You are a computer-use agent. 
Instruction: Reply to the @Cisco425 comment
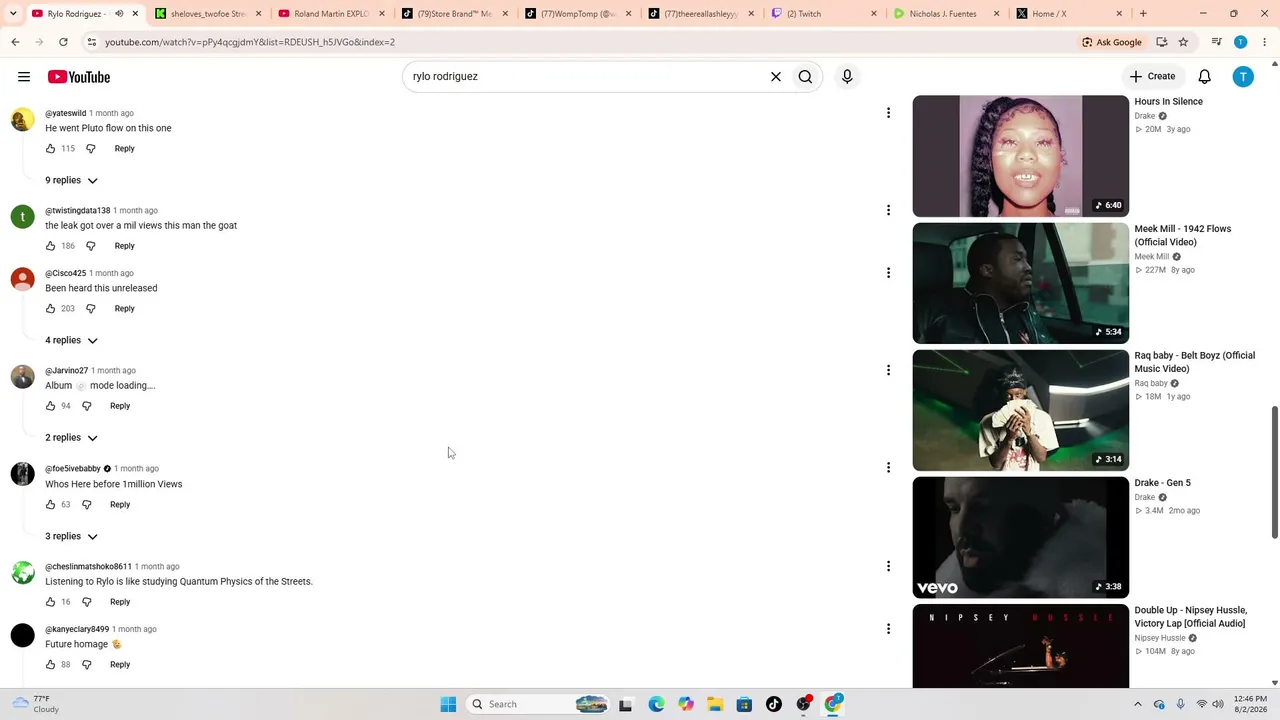[124, 309]
